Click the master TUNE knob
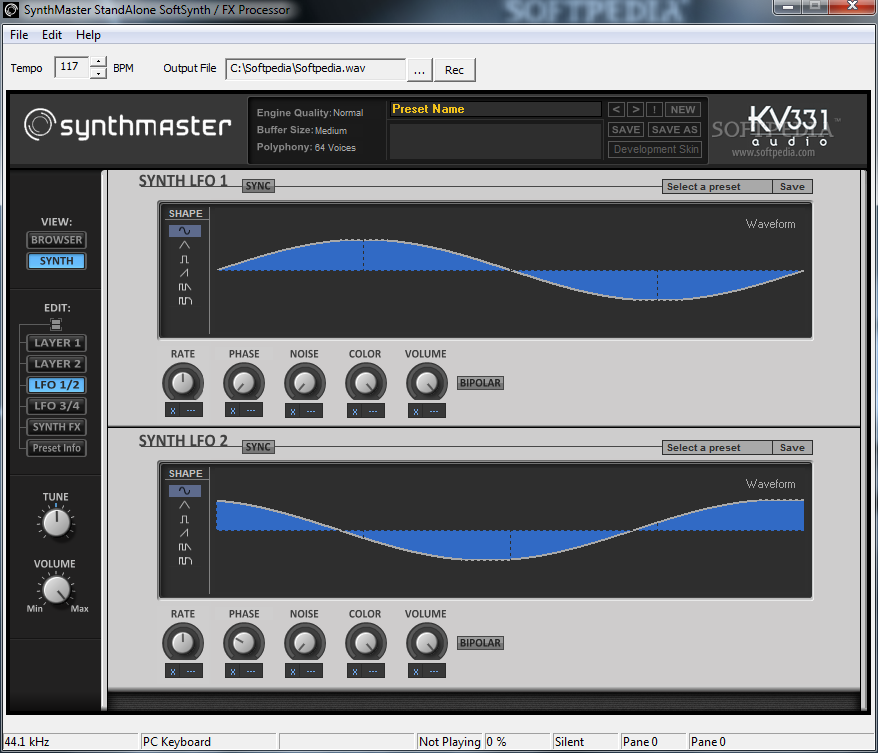Viewport: 878px width, 753px height. click(x=57, y=523)
